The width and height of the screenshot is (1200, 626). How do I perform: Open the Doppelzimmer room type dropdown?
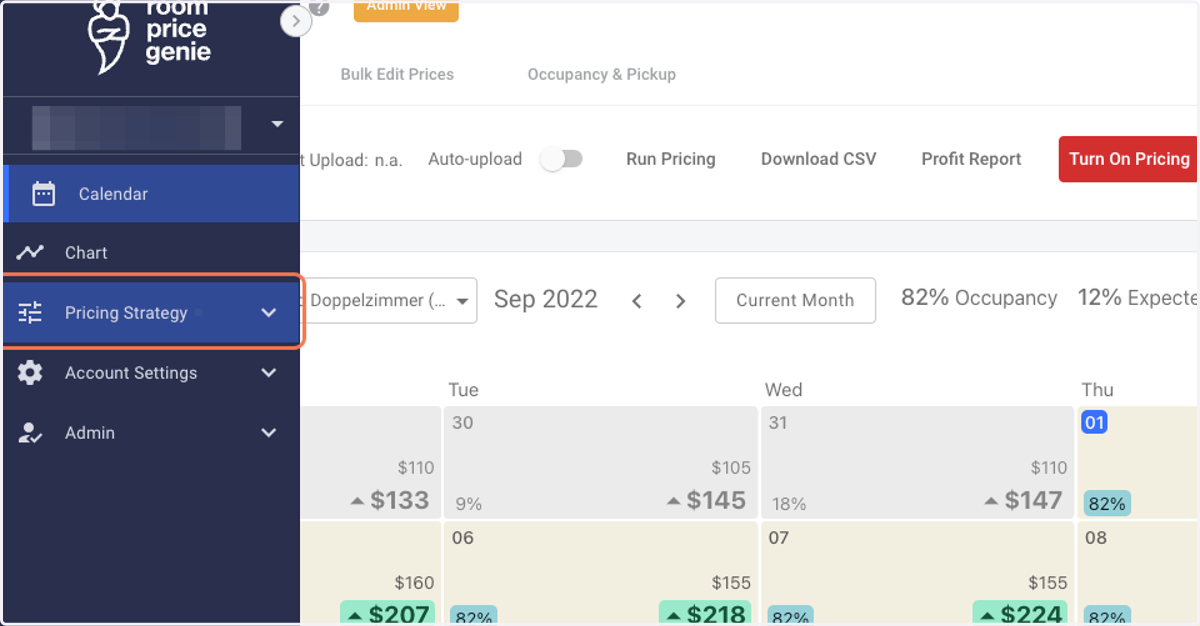click(x=389, y=300)
